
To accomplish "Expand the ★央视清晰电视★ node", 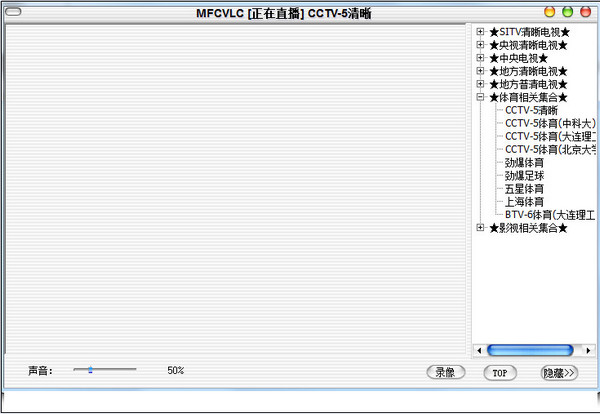I will click(480, 45).
